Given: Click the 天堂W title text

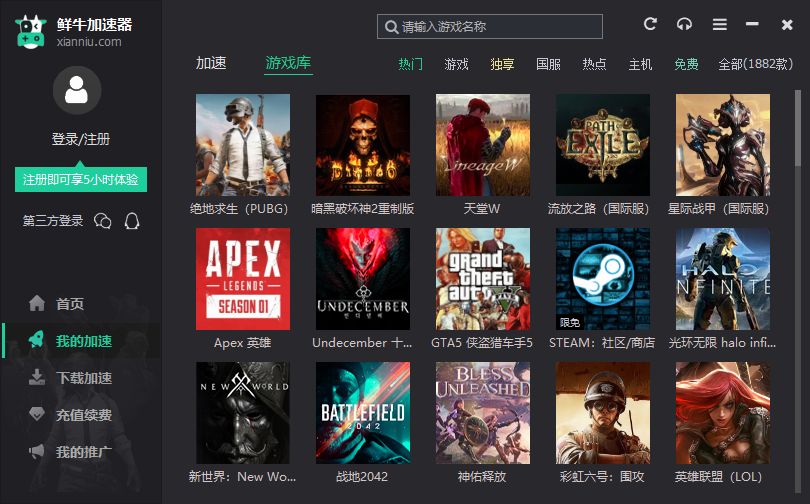Looking at the screenshot, I should (x=482, y=209).
